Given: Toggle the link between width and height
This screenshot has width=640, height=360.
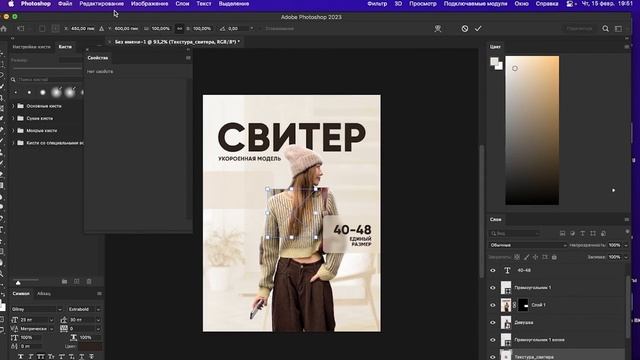Looking at the screenshot, I should 179,29.
